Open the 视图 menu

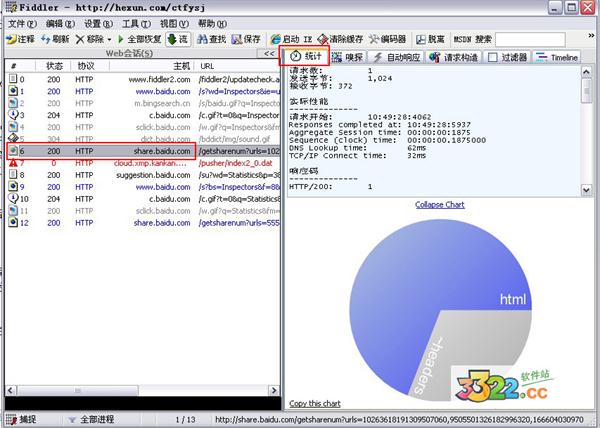click(x=174, y=24)
